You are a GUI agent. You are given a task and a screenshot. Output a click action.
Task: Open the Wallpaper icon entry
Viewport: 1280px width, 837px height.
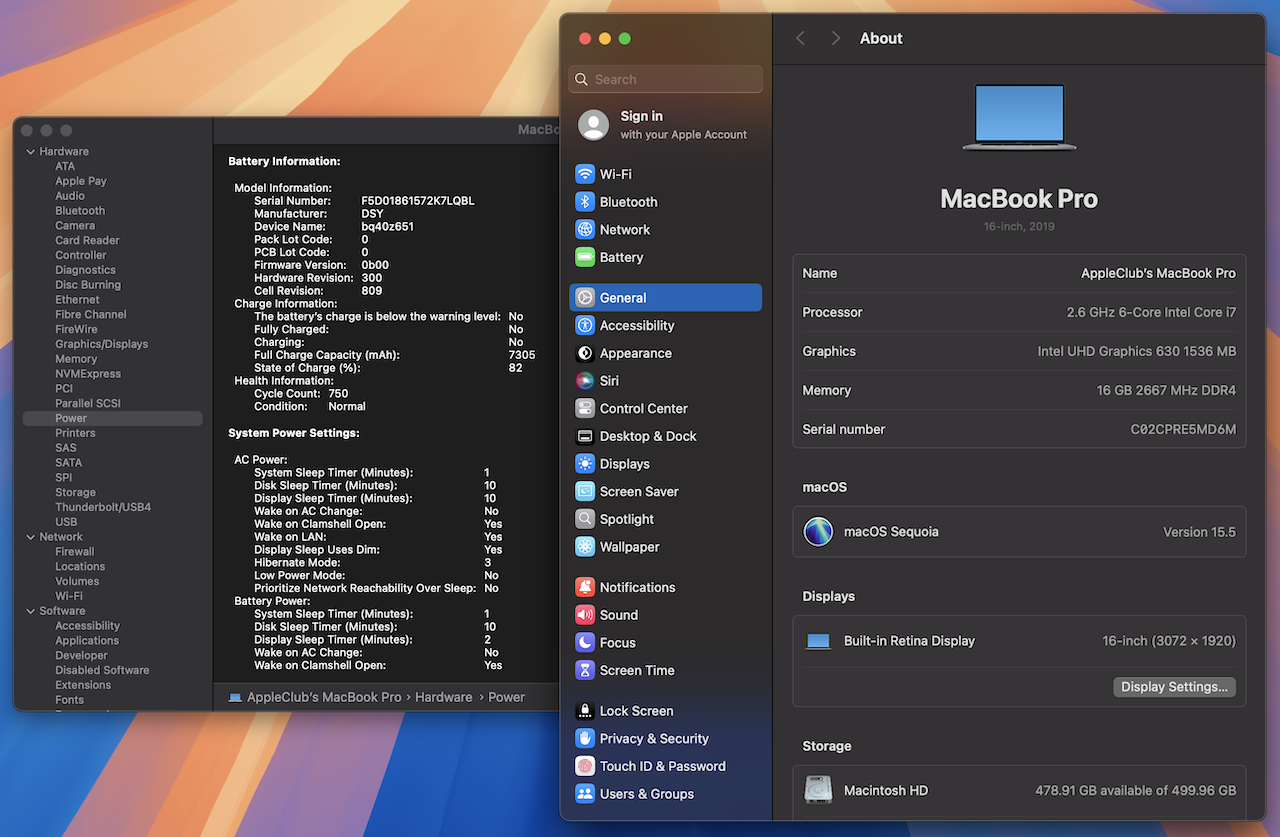585,547
